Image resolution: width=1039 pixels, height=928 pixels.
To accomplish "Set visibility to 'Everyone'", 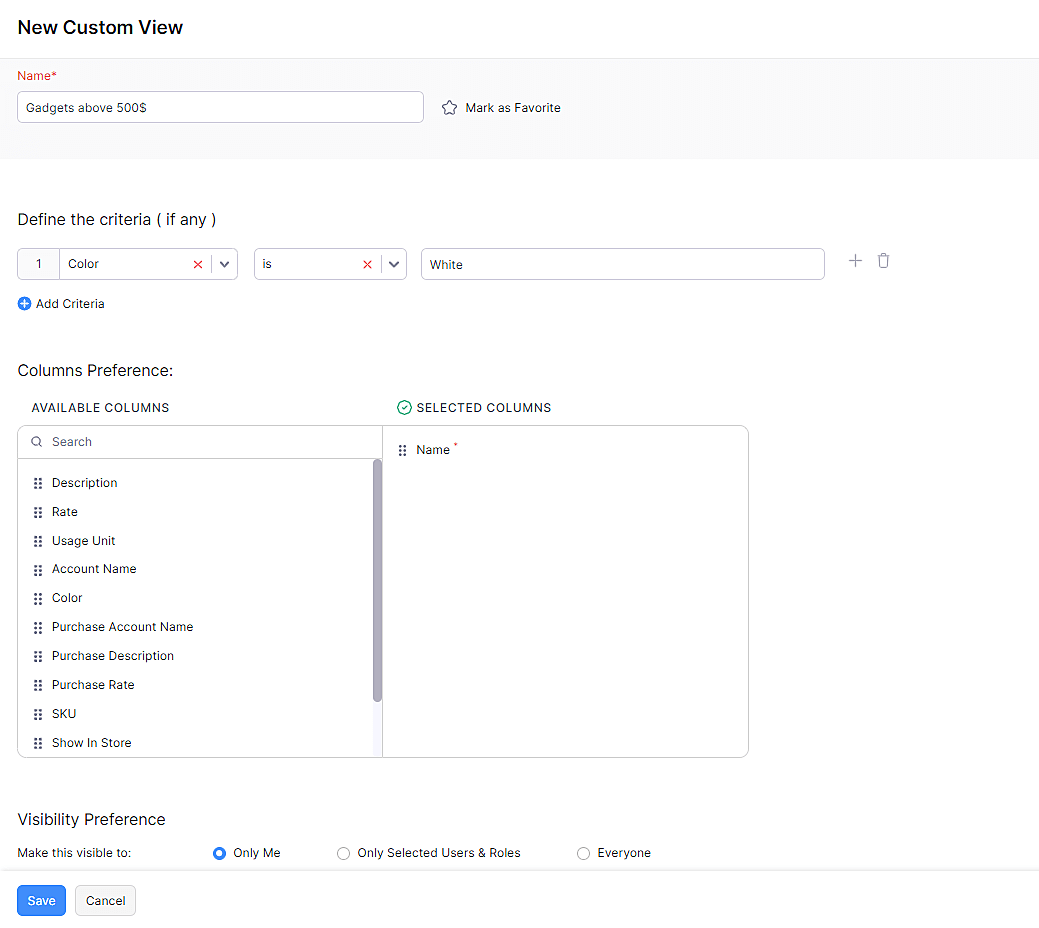I will point(583,853).
